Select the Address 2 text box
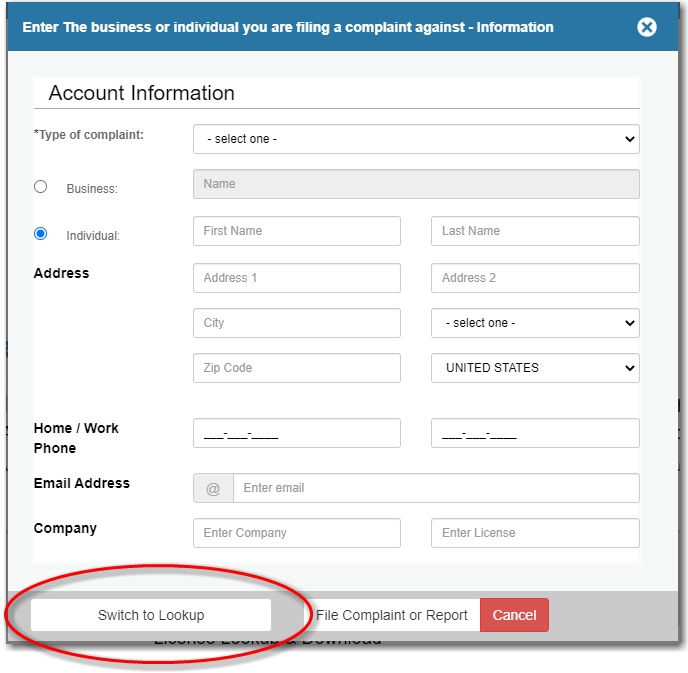 coord(535,278)
